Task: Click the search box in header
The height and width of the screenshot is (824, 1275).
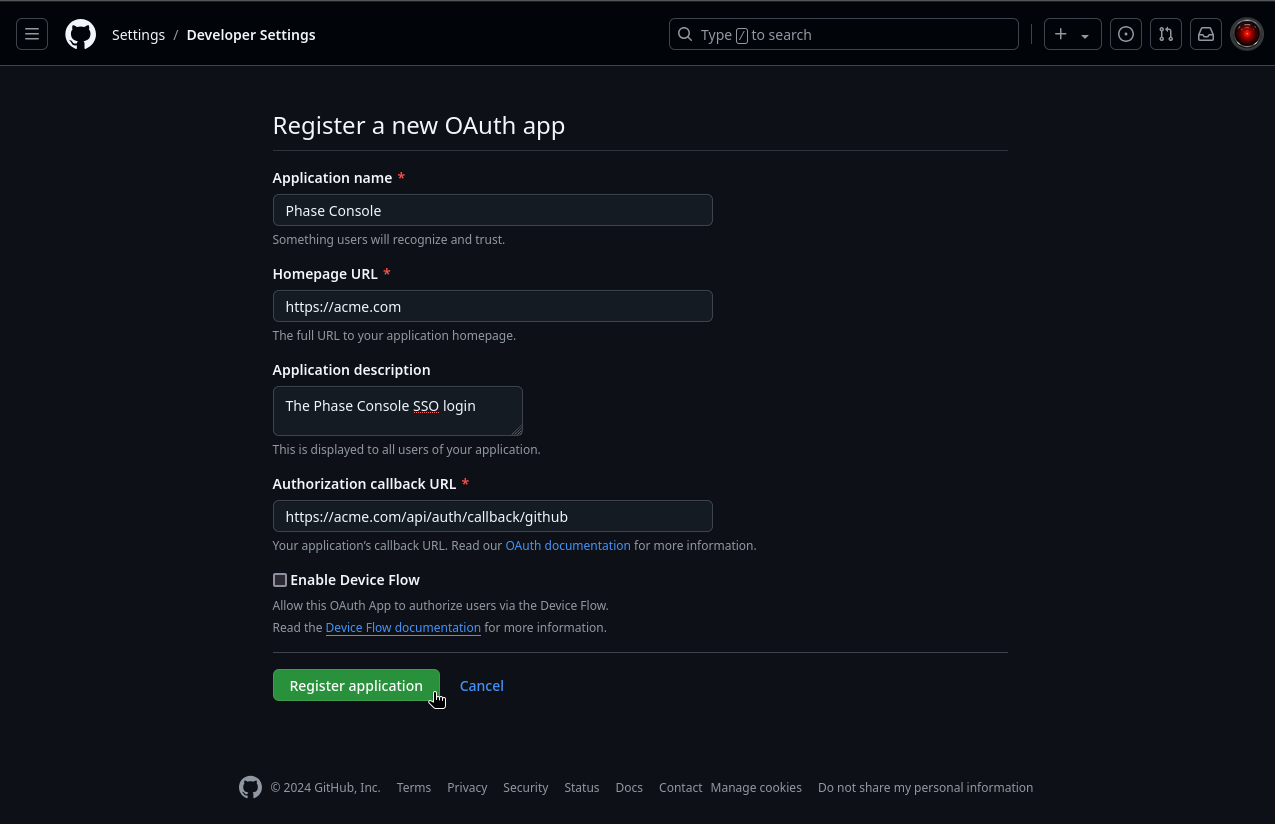Action: coord(843,34)
